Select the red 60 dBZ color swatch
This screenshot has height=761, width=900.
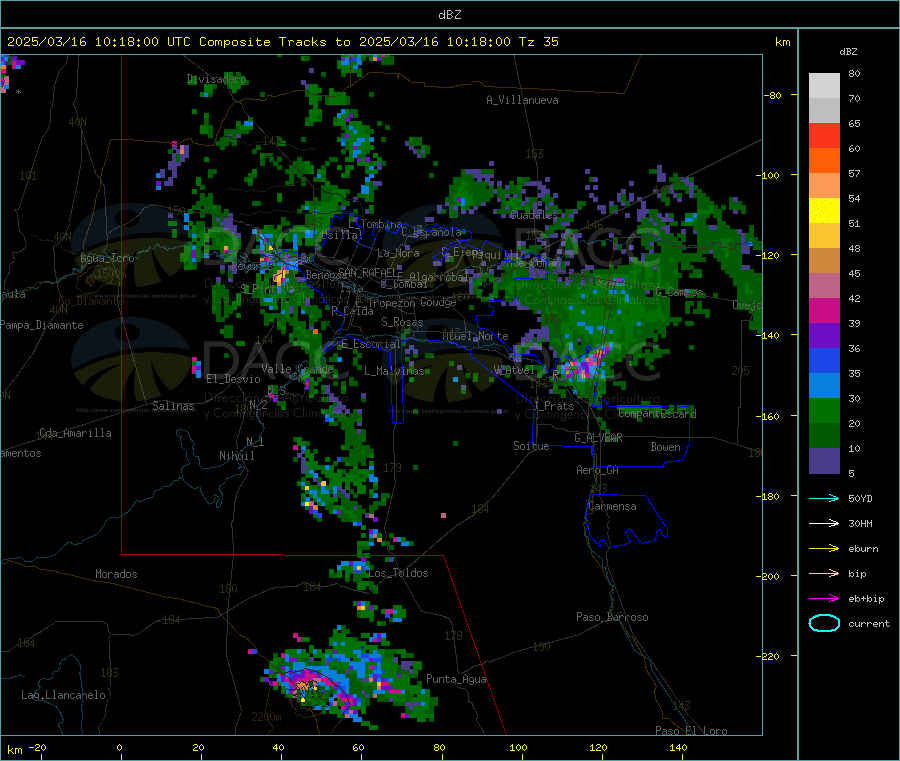click(x=824, y=135)
